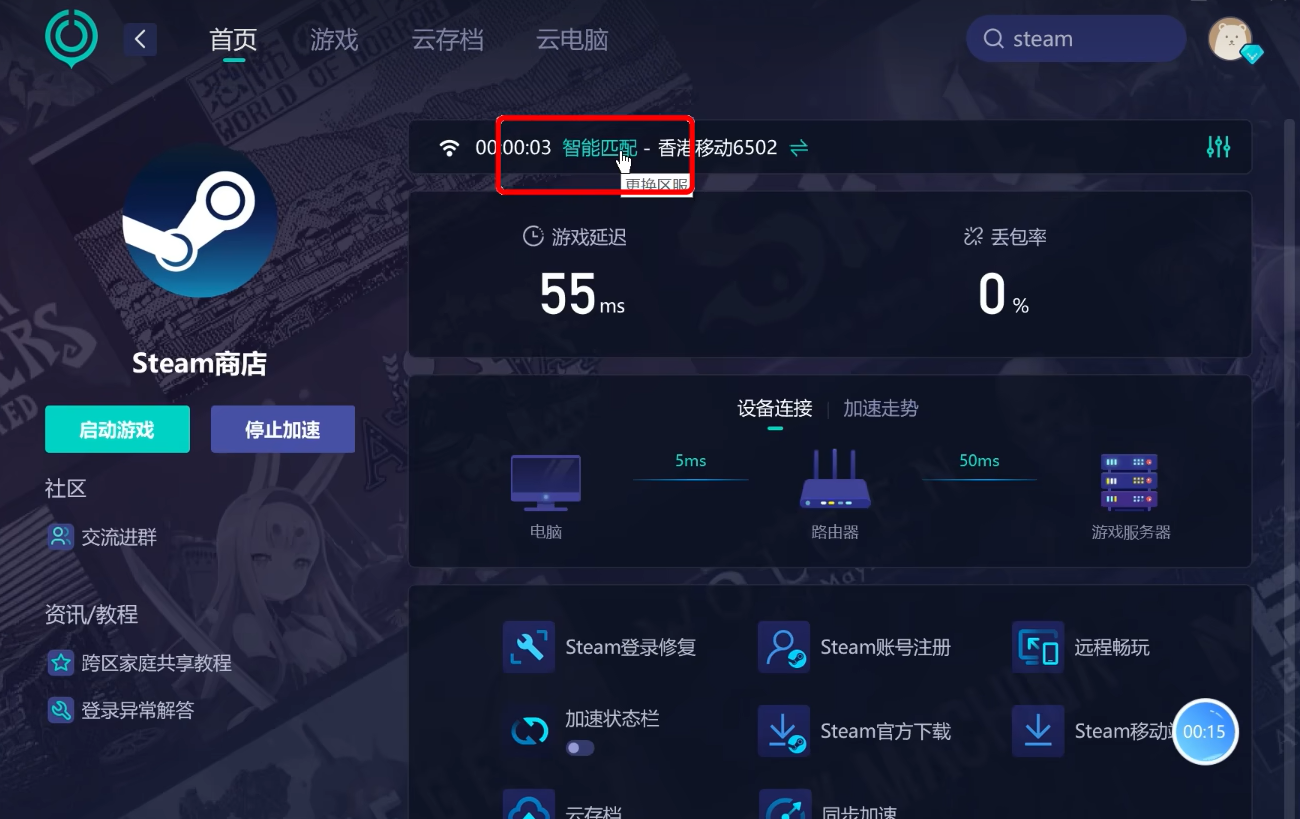Toggle the 加速状态栏 switch

coord(580,748)
